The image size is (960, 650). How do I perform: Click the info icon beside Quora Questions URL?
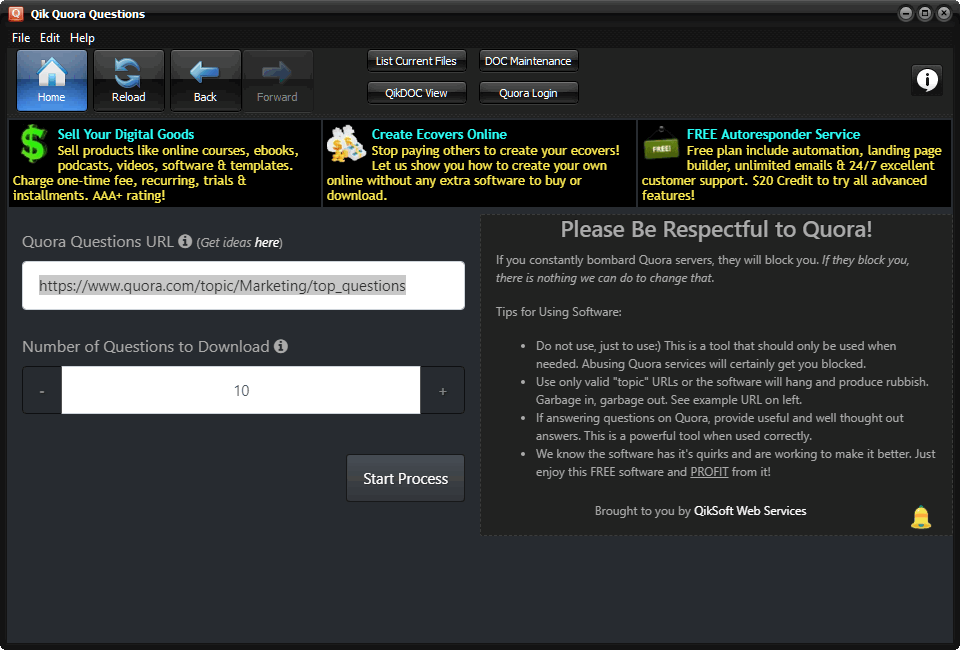(185, 241)
